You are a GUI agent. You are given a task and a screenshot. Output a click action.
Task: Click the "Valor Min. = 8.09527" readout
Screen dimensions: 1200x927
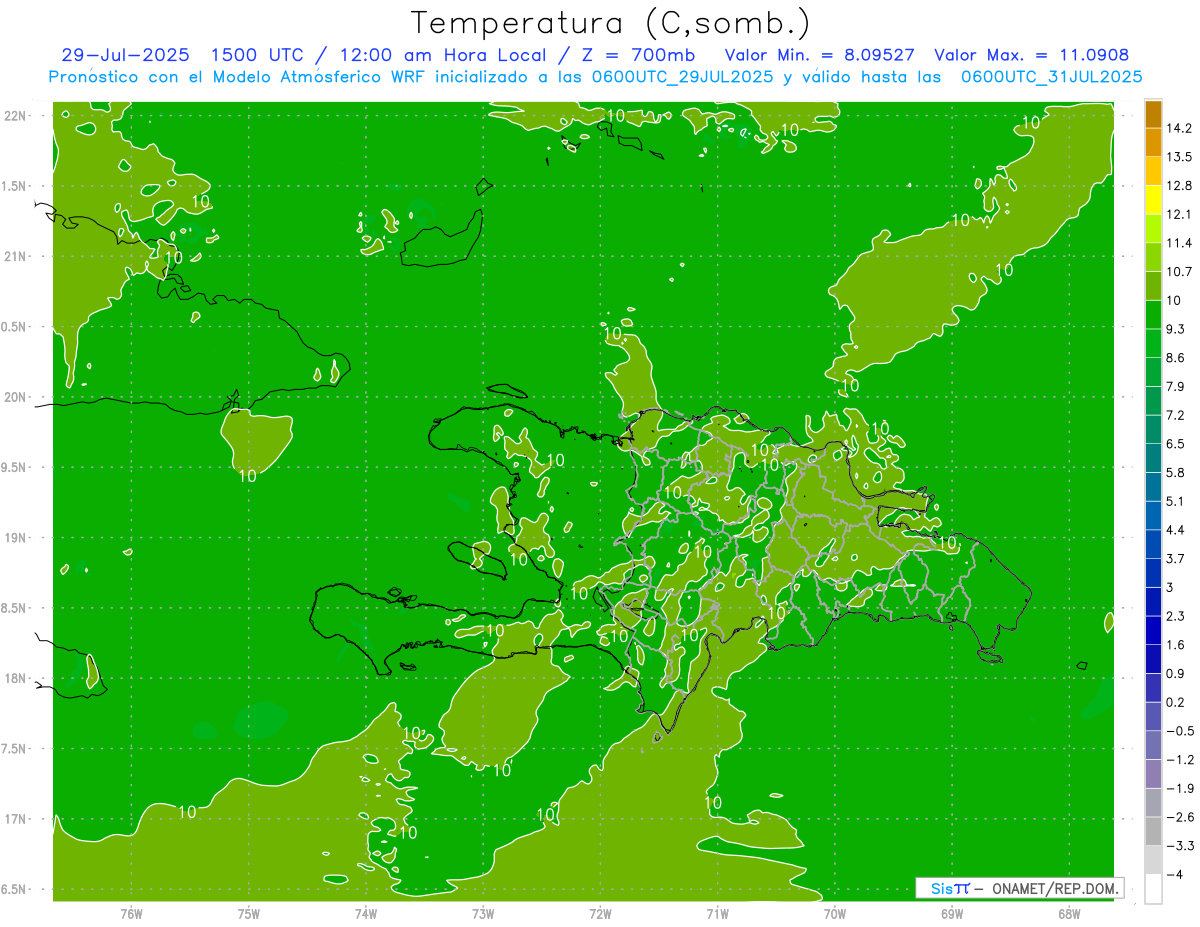(820, 55)
